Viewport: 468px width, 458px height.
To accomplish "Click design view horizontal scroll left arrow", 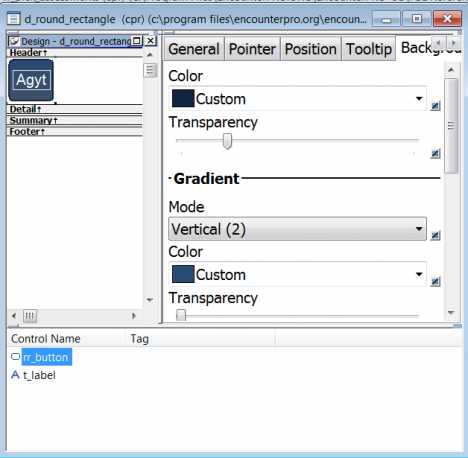I will pyautogui.click(x=14, y=316).
